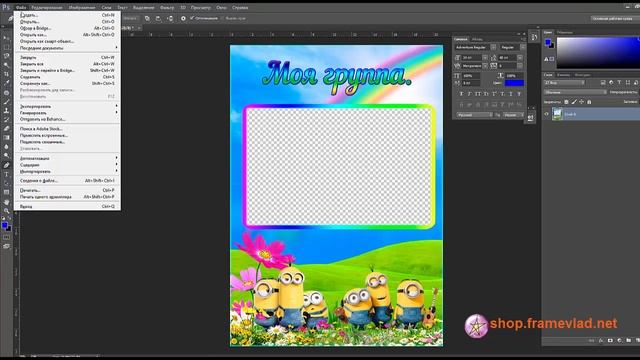Select the Pen tool
The height and width of the screenshot is (360, 640).
[x=6, y=165]
